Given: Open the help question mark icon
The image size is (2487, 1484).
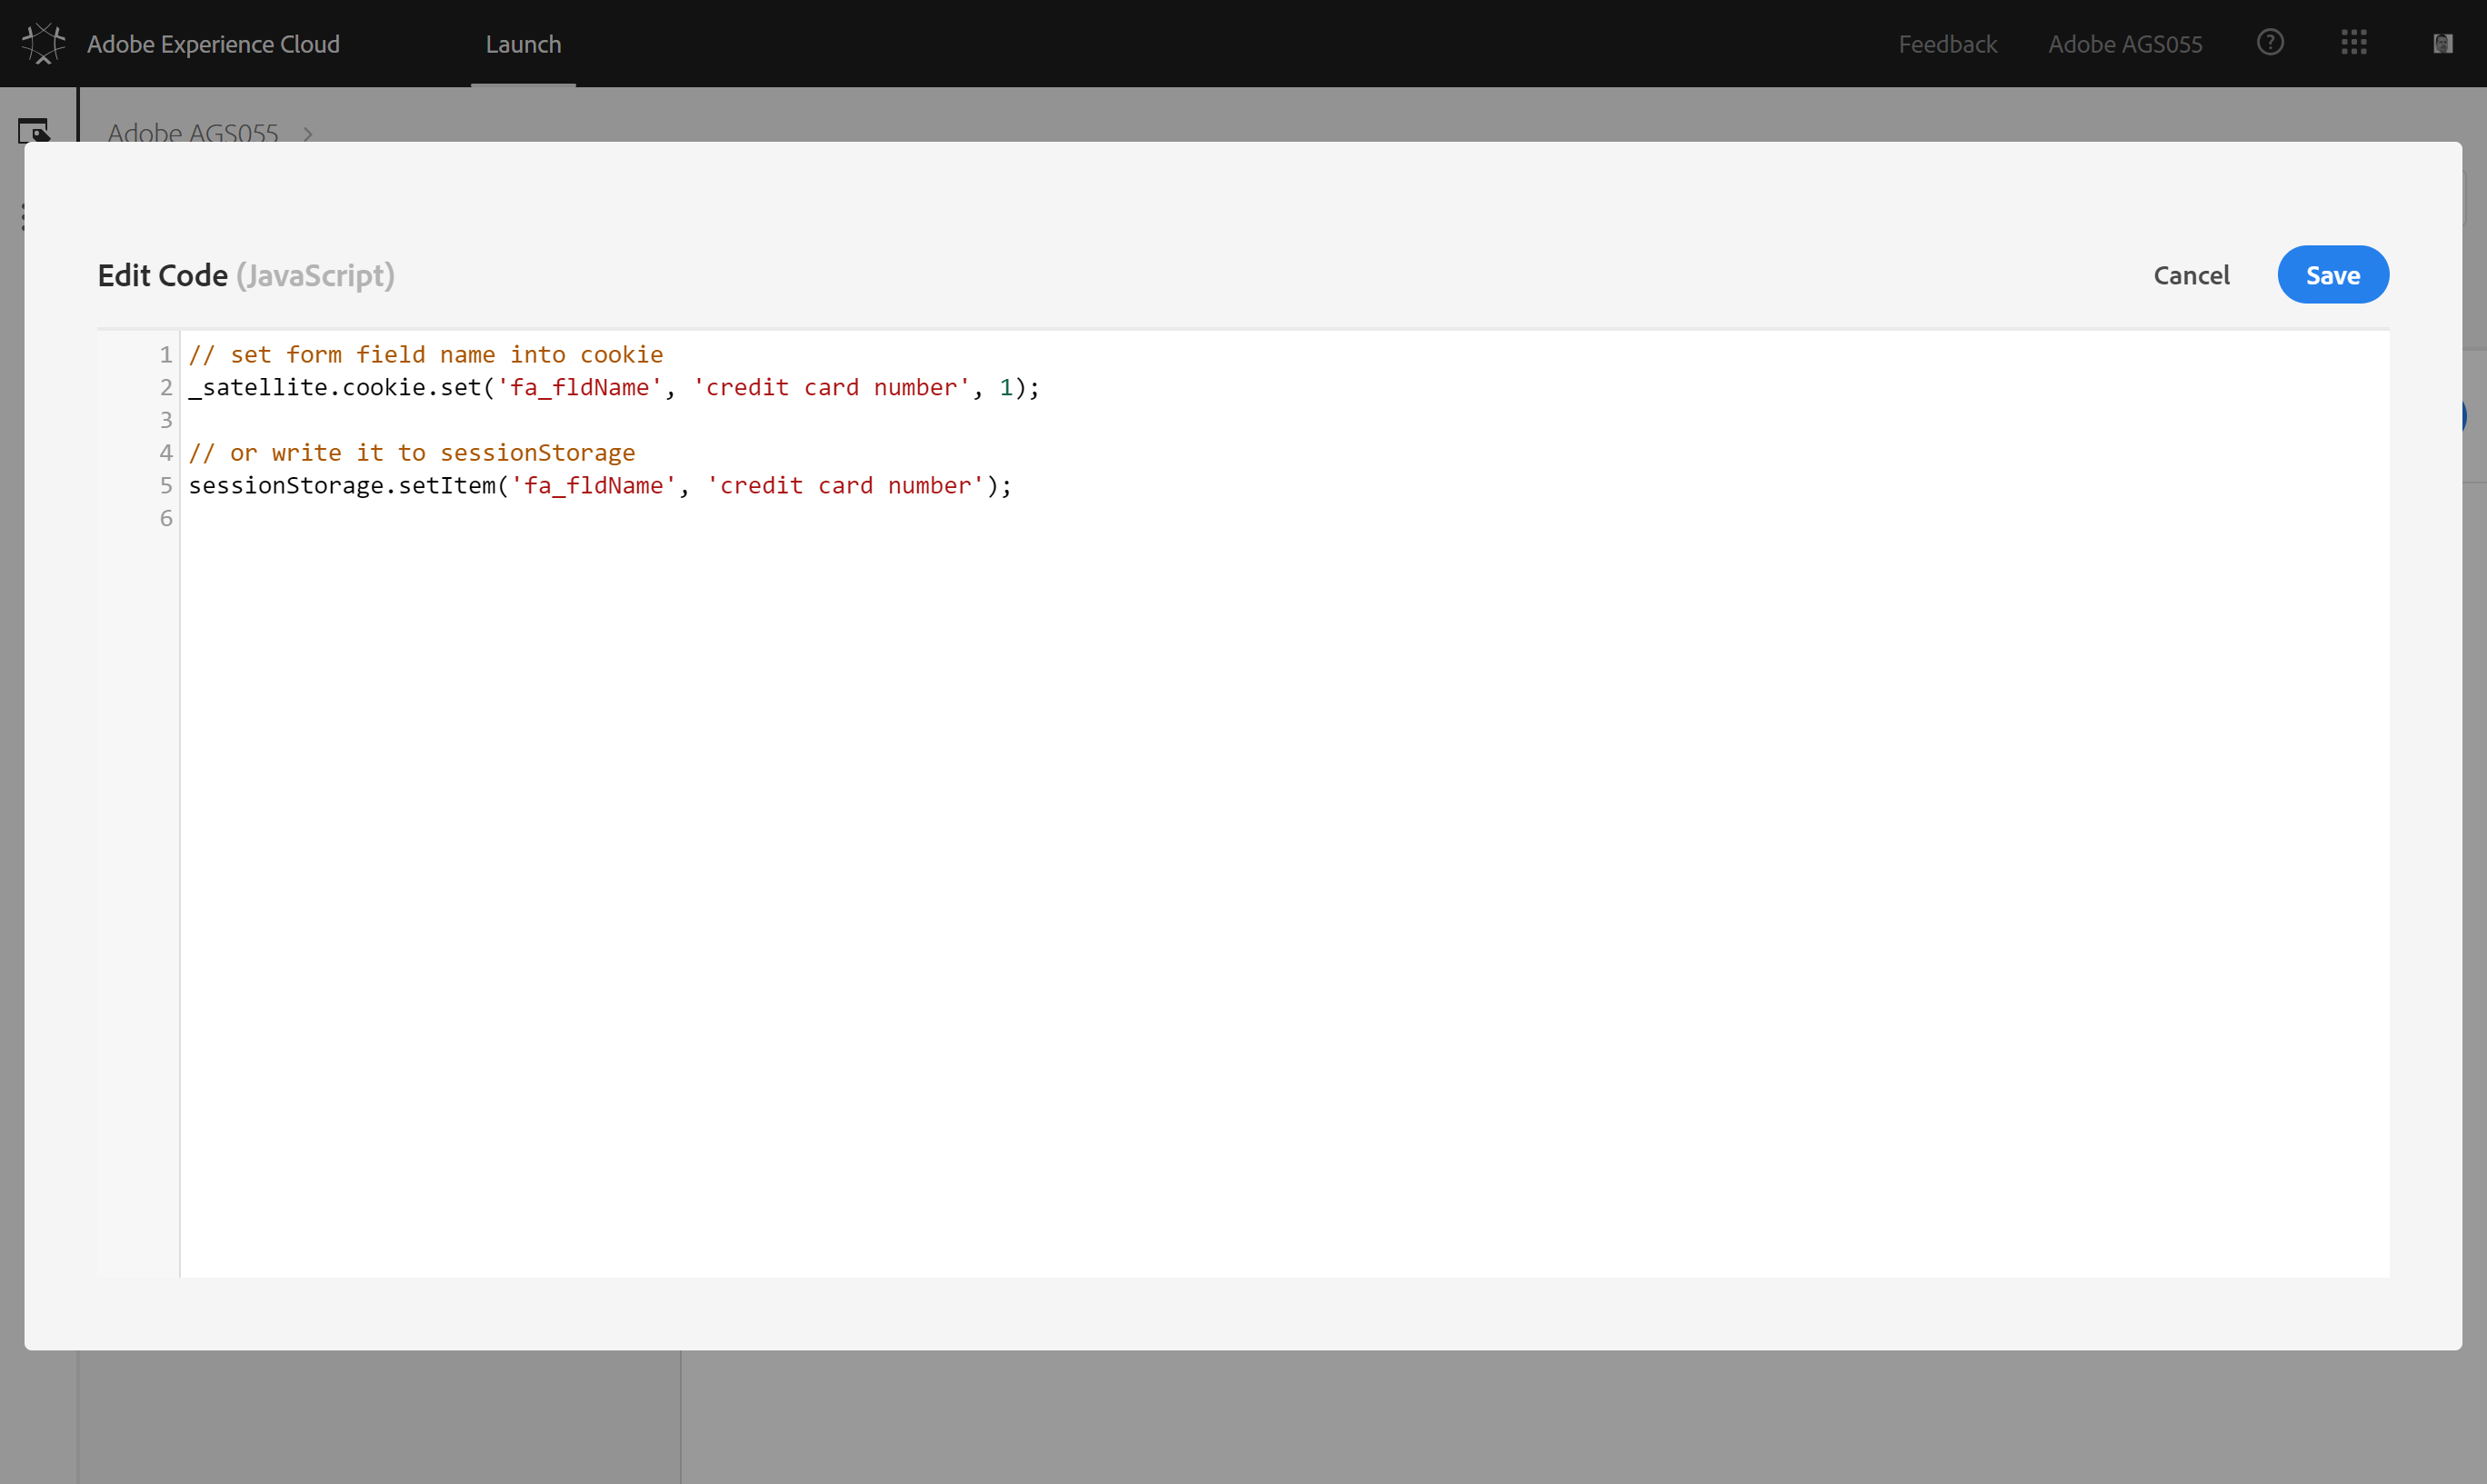Looking at the screenshot, I should tap(2270, 43).
